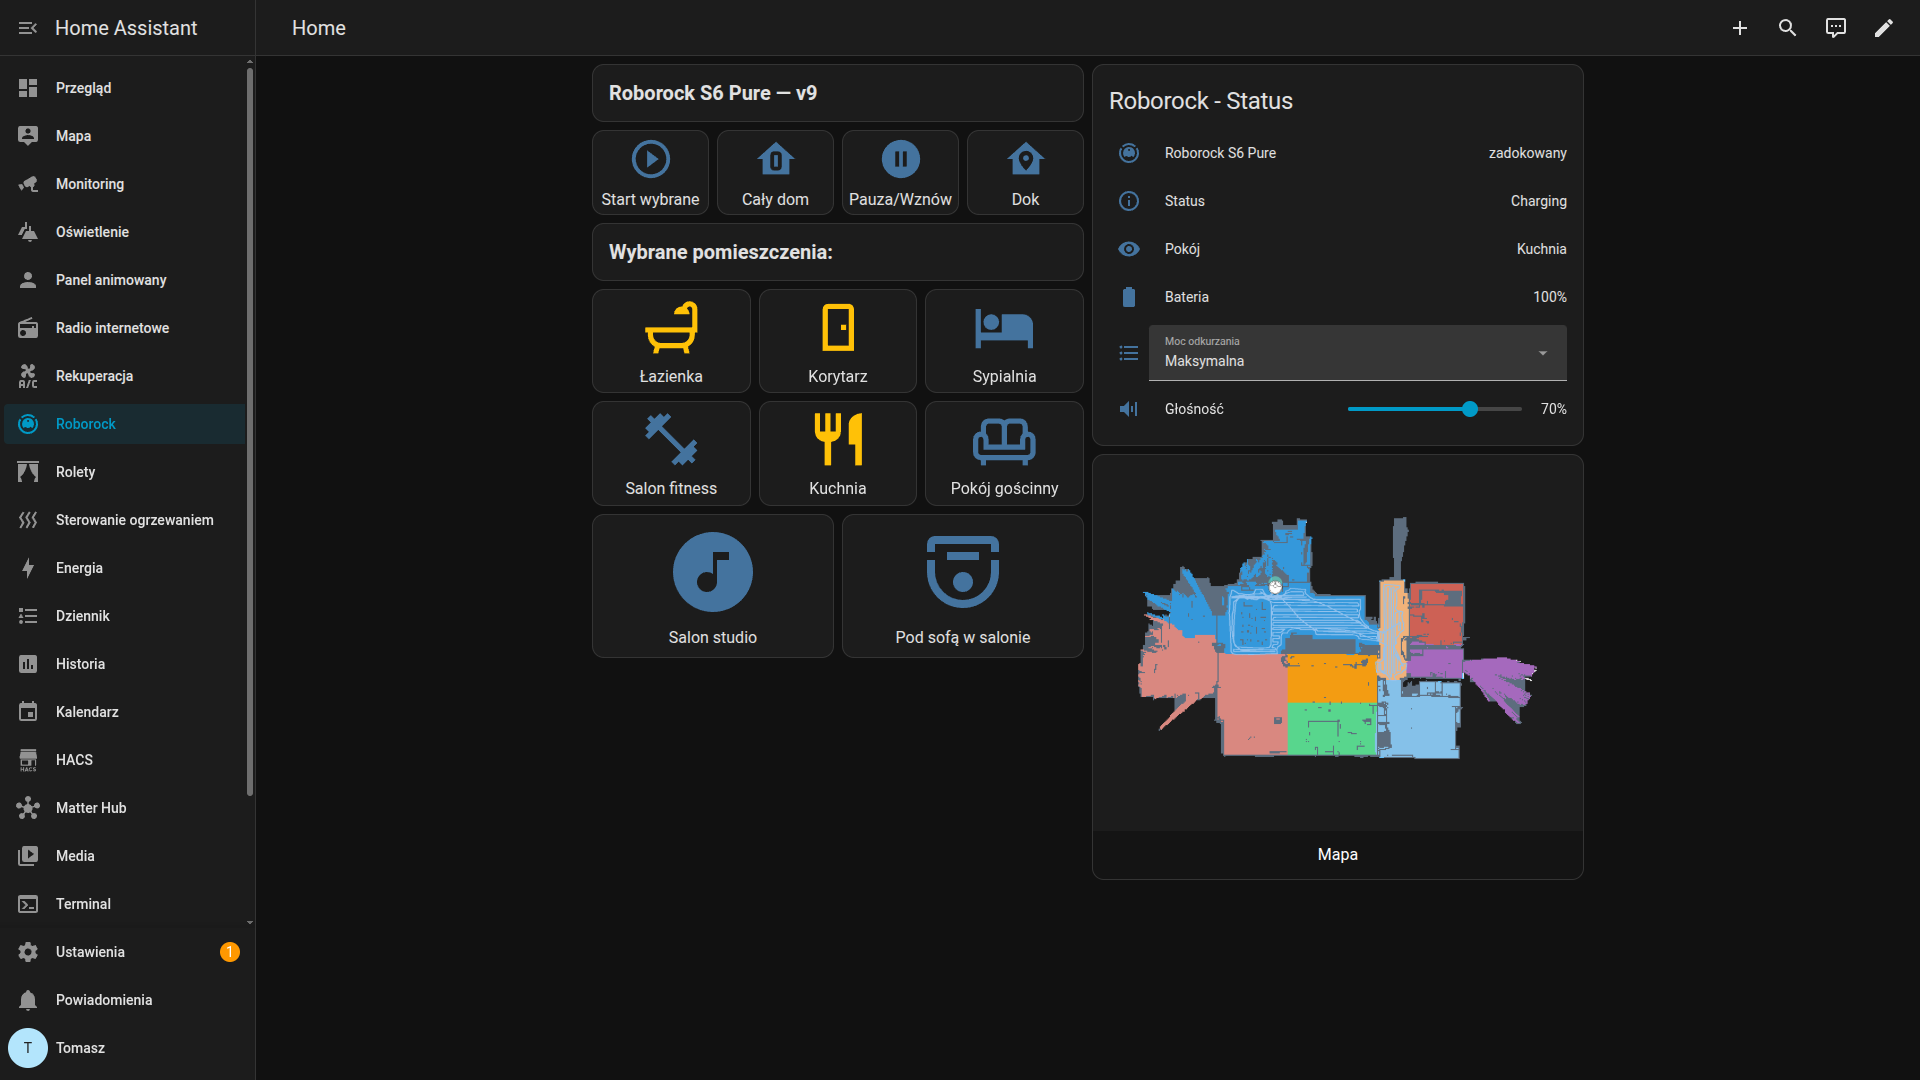Image resolution: width=1920 pixels, height=1080 pixels.
Task: Click the Home Assistant title
Action: coord(126,28)
